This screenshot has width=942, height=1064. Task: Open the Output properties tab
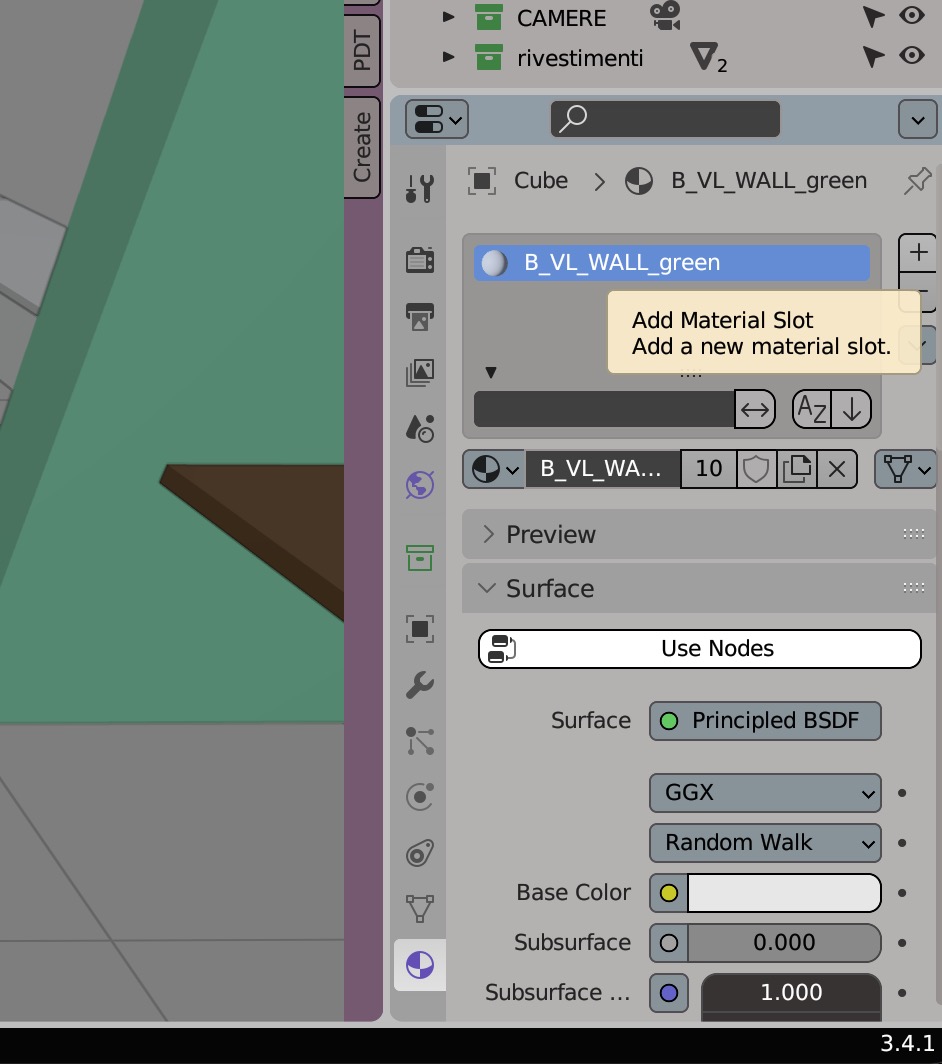(x=419, y=316)
